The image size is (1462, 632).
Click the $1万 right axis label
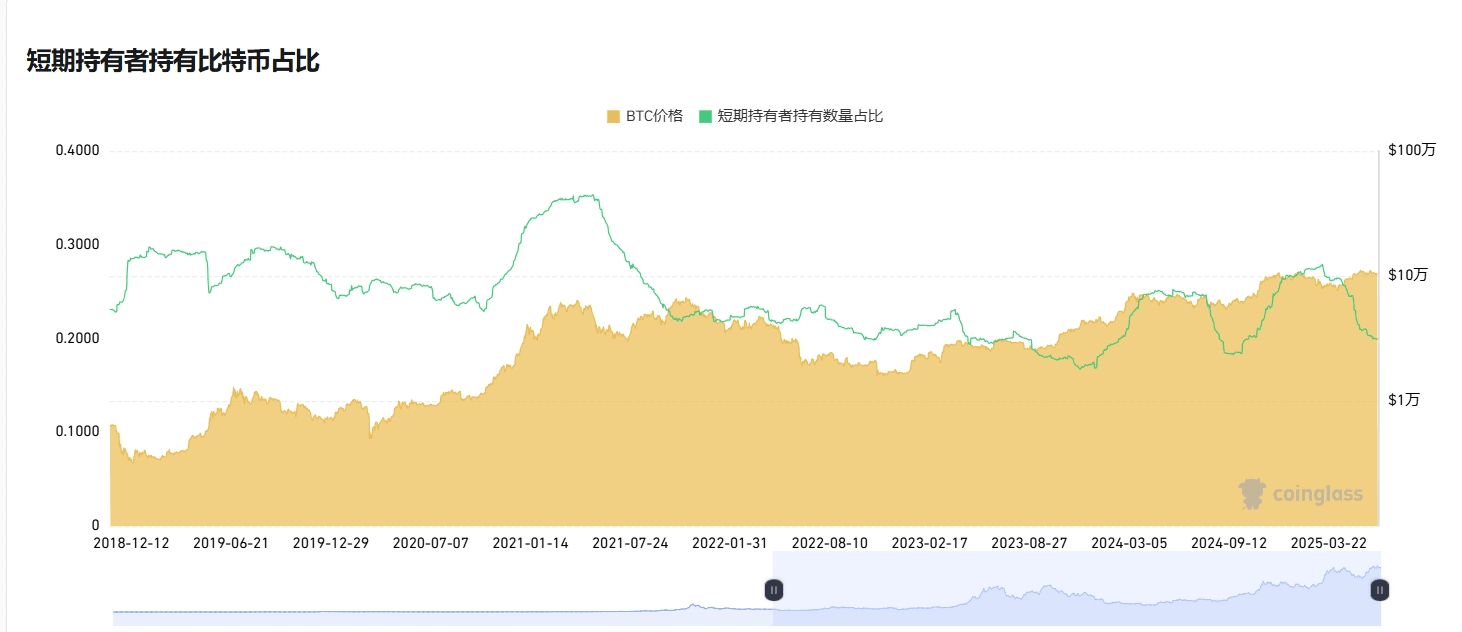tap(1403, 400)
